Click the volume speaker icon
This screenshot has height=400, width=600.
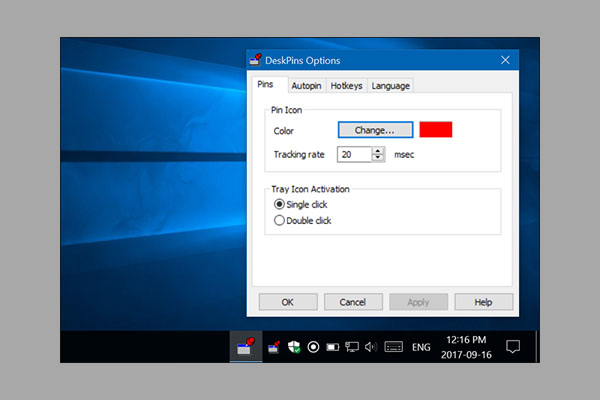pos(371,347)
